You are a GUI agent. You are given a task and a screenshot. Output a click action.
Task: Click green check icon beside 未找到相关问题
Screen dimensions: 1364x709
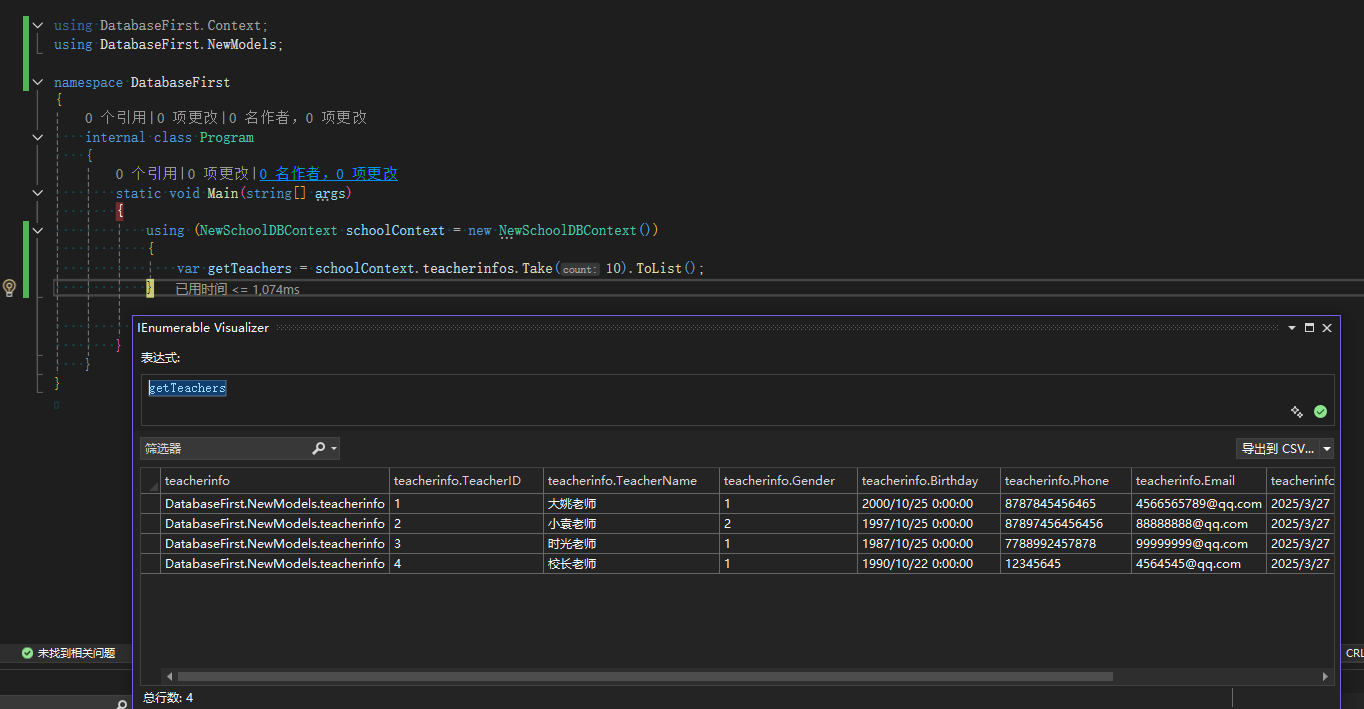[27, 653]
